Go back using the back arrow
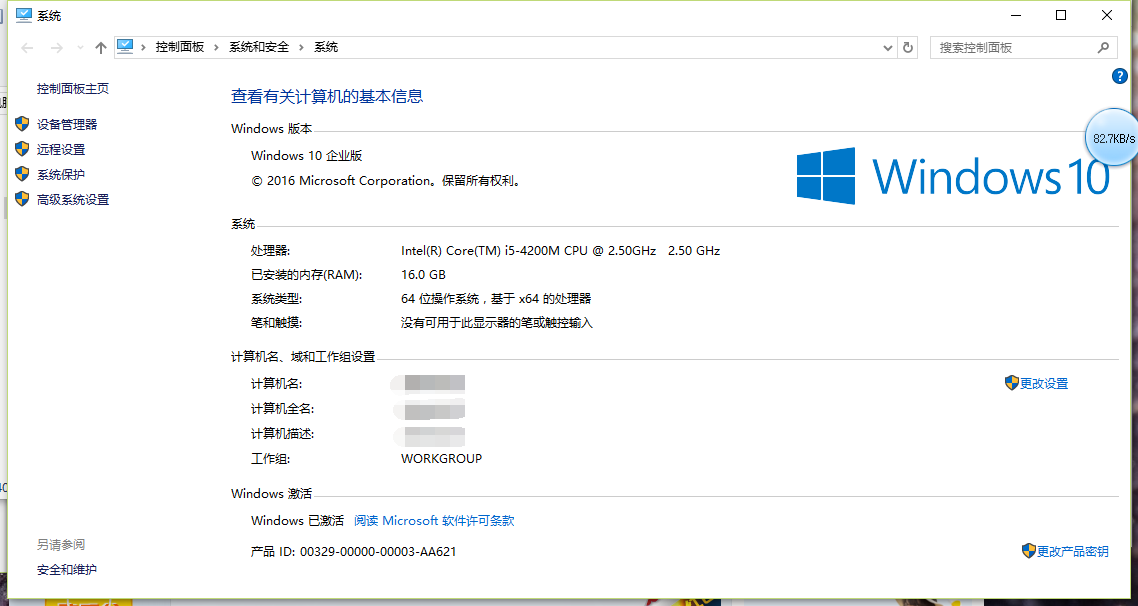1138x606 pixels. pyautogui.click(x=28, y=48)
